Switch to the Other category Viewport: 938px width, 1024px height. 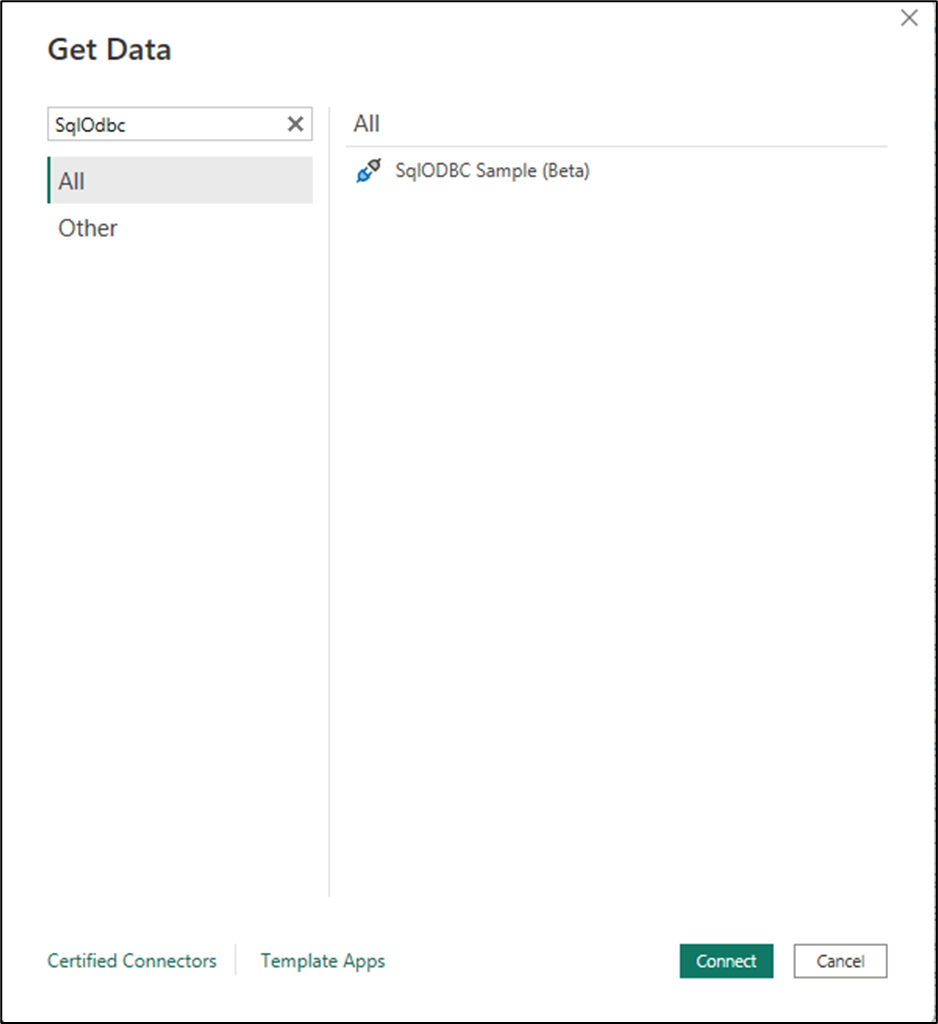pyautogui.click(x=87, y=228)
